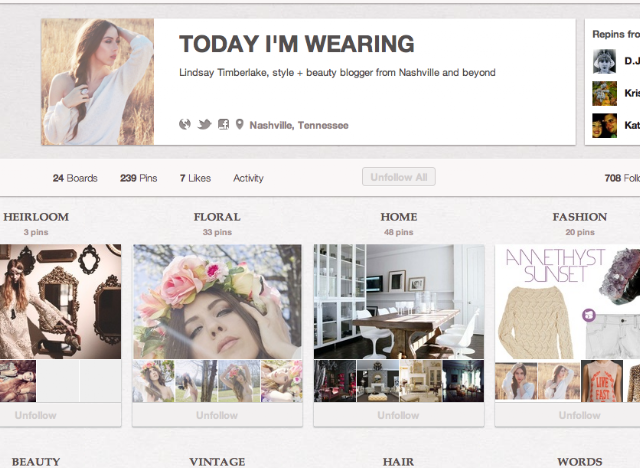Image resolution: width=640 pixels, height=468 pixels.
Task: Click the 708 followers count
Action: click(622, 178)
